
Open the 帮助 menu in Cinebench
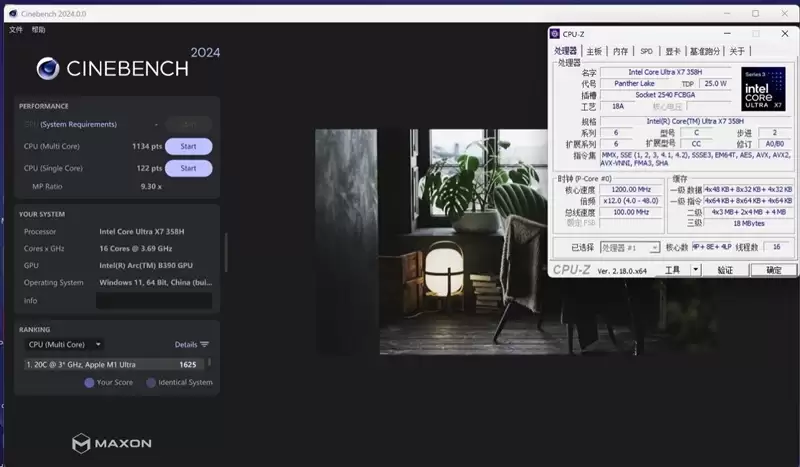38,30
